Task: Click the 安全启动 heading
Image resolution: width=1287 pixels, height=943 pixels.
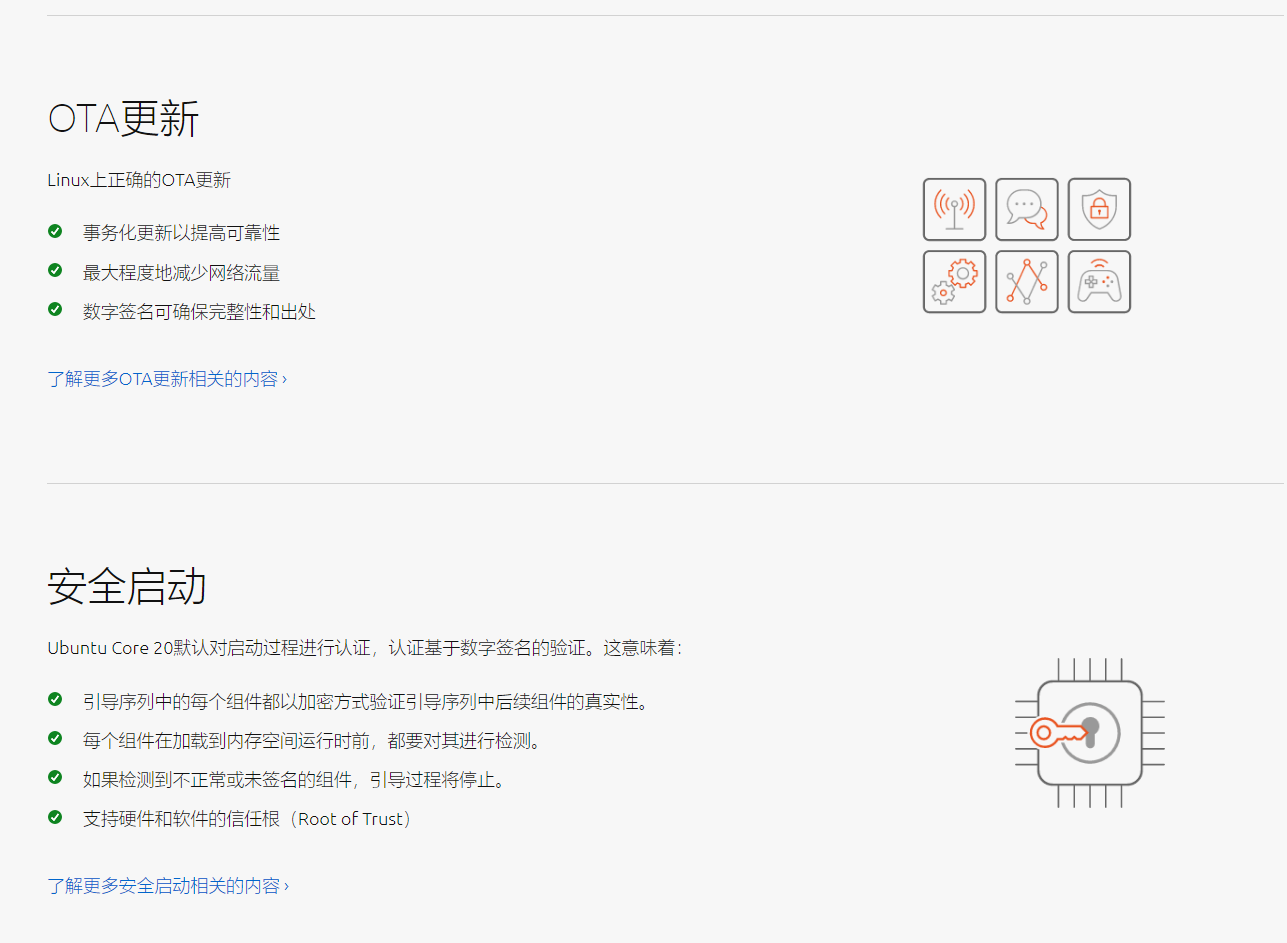Action: [127, 587]
